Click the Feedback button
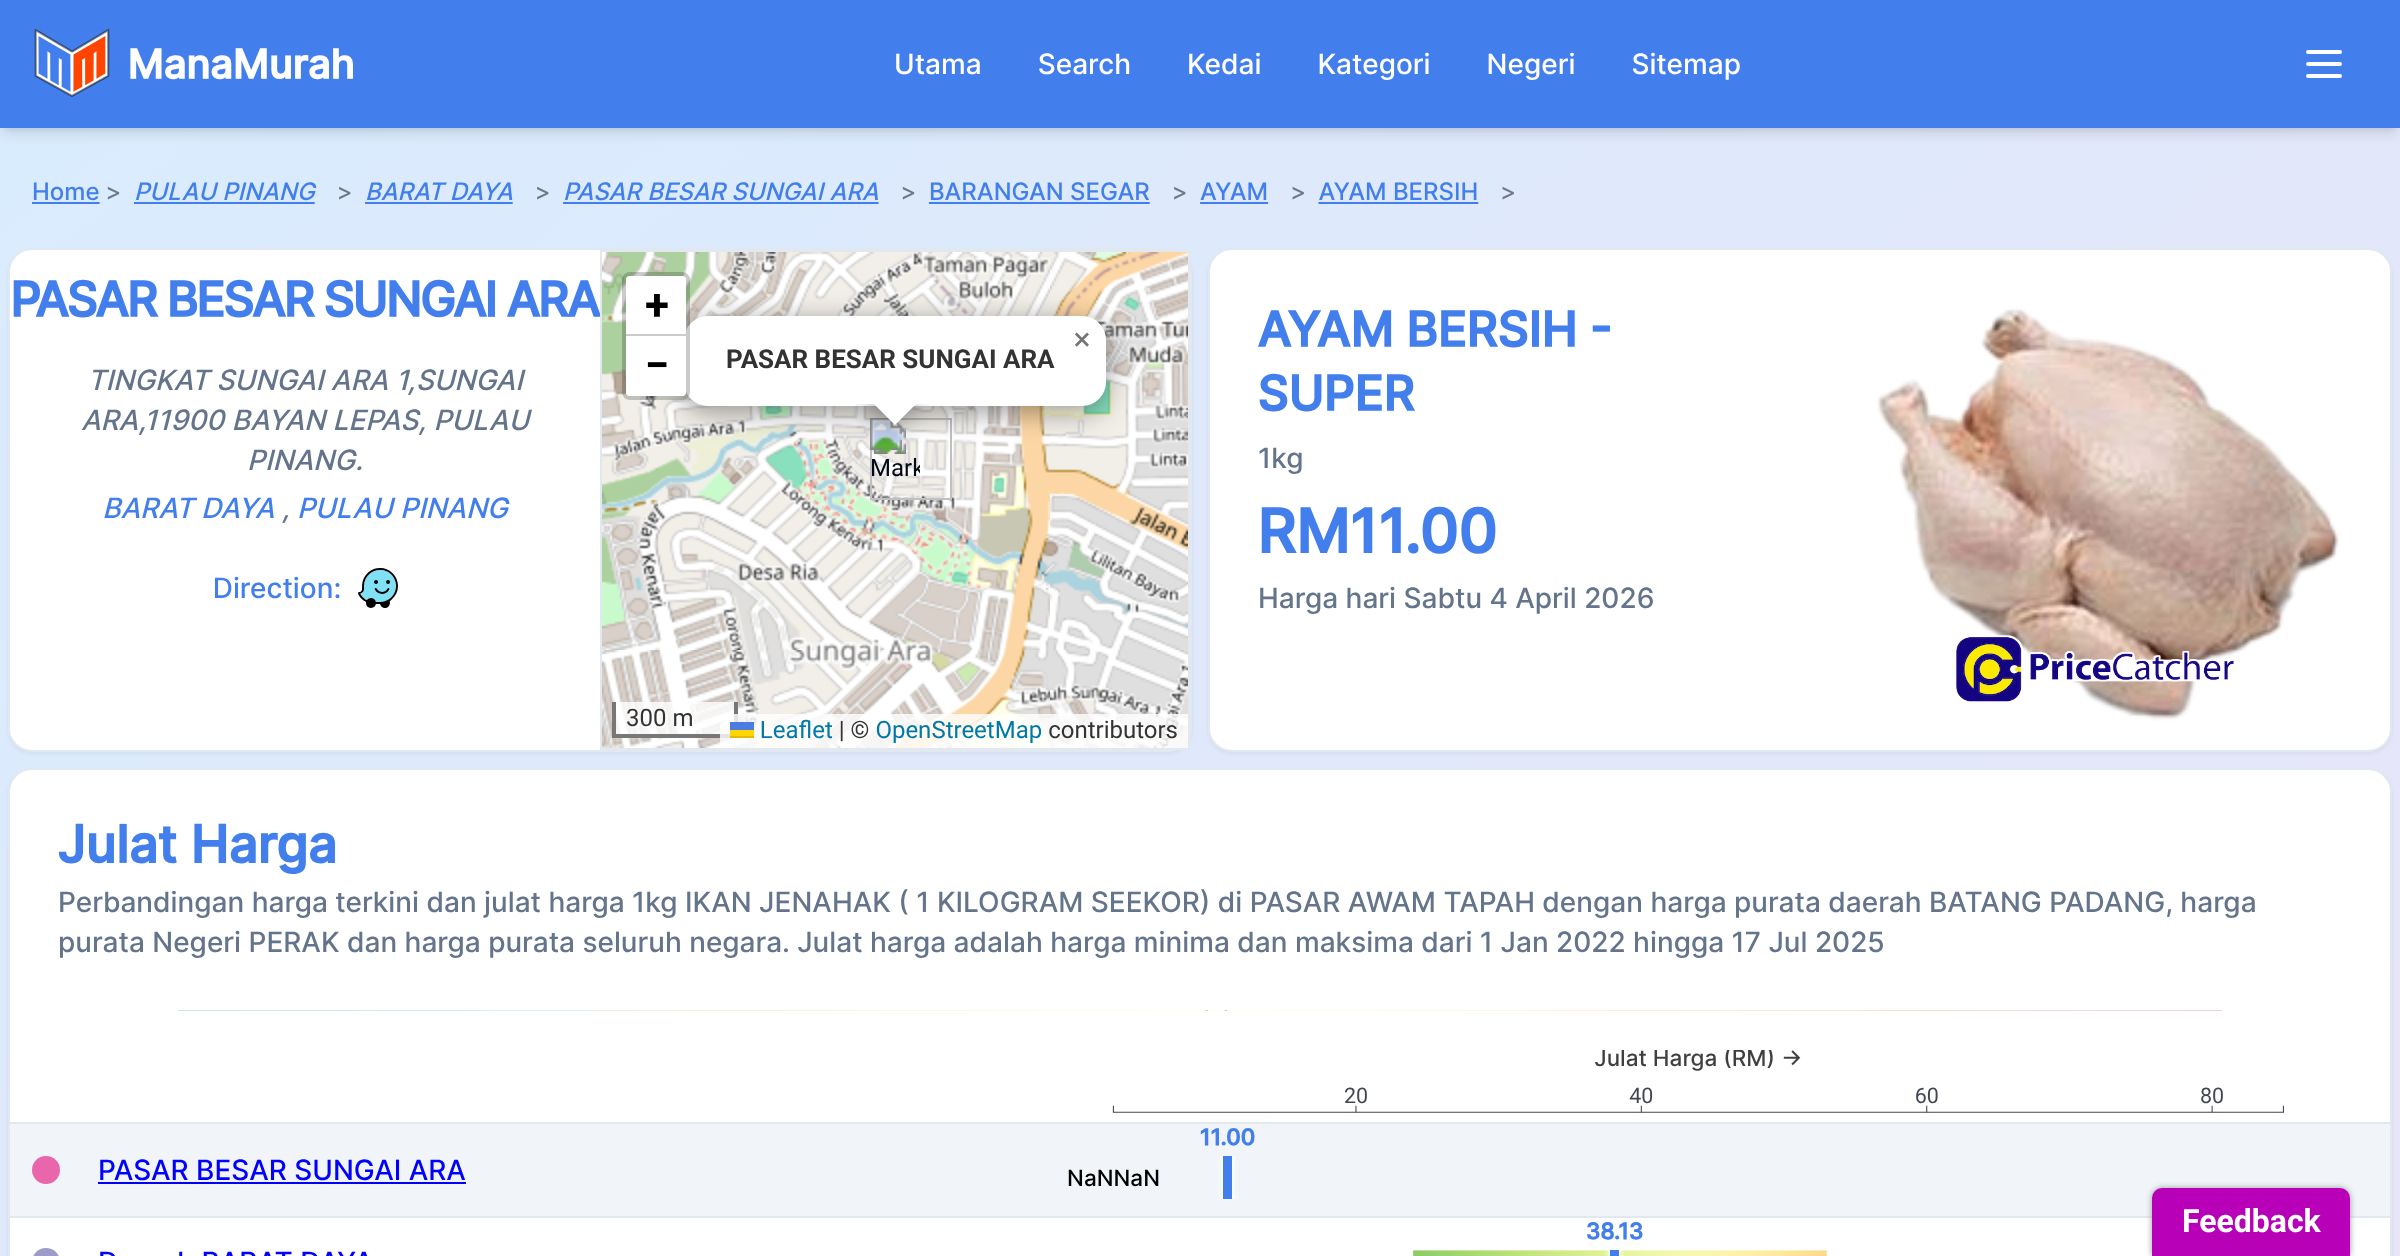 tap(2250, 1221)
